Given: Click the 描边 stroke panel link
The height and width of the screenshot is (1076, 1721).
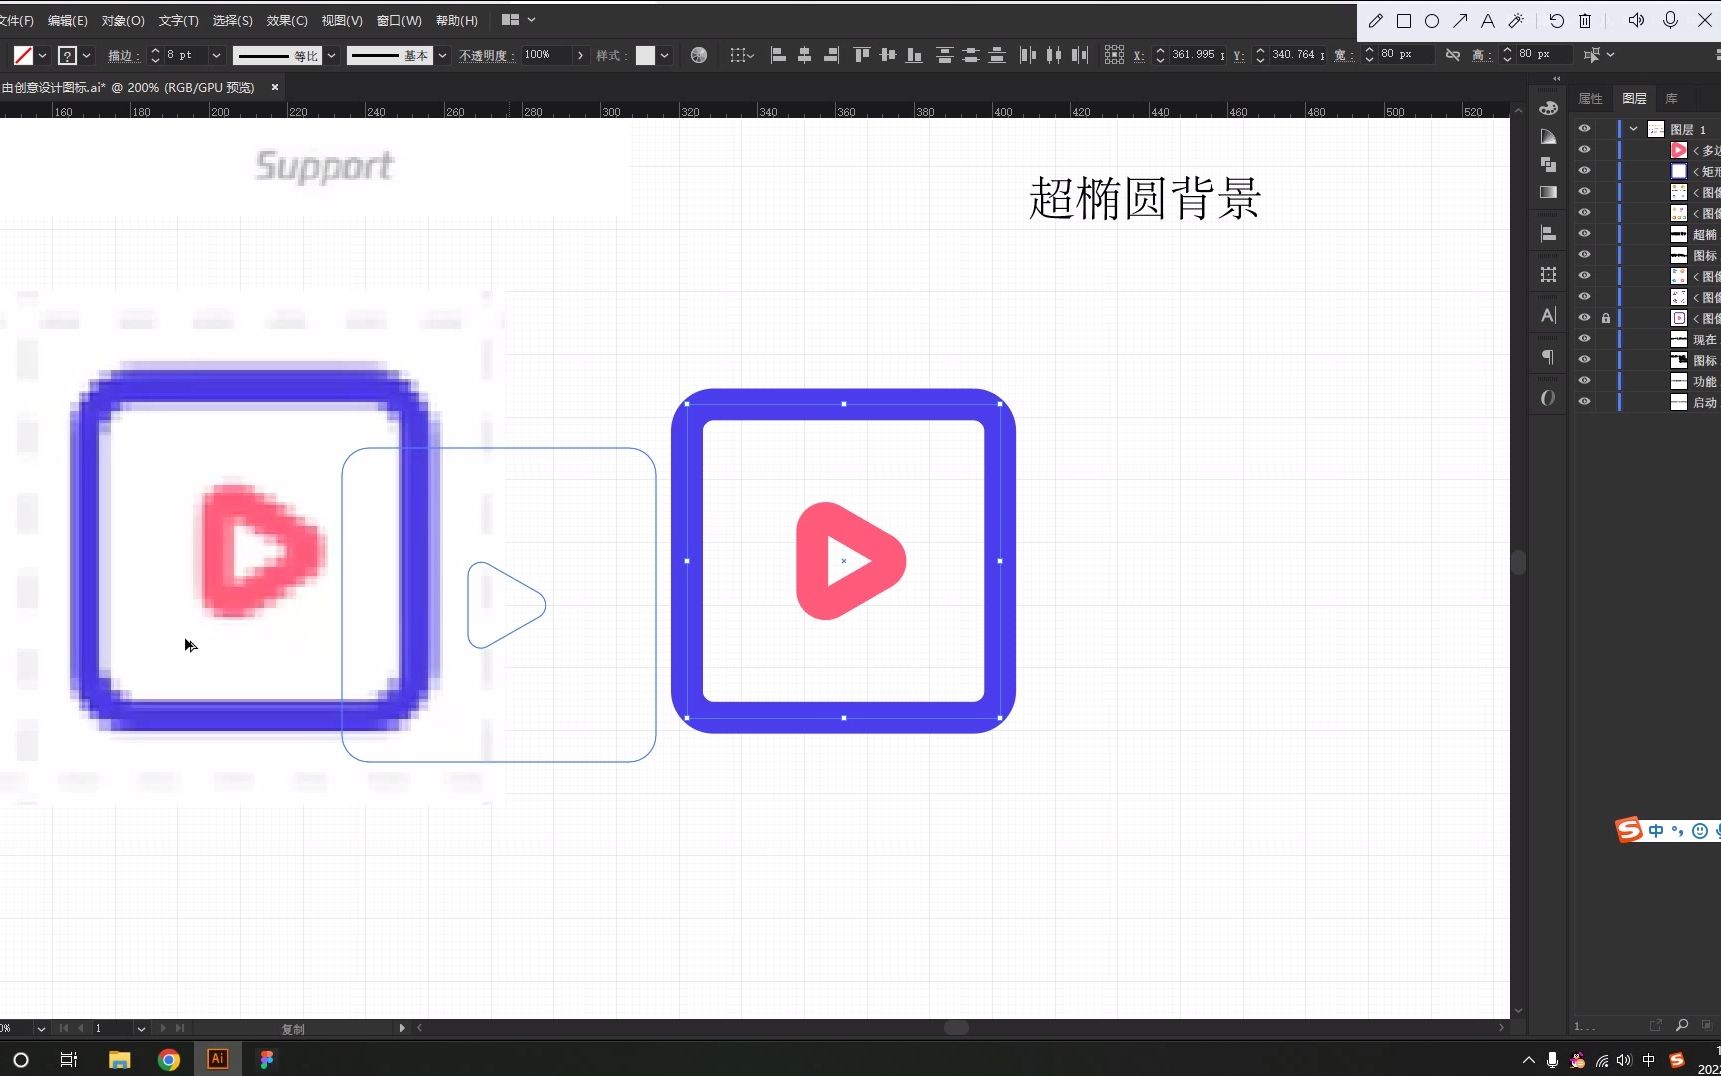Looking at the screenshot, I should pyautogui.click(x=122, y=56).
